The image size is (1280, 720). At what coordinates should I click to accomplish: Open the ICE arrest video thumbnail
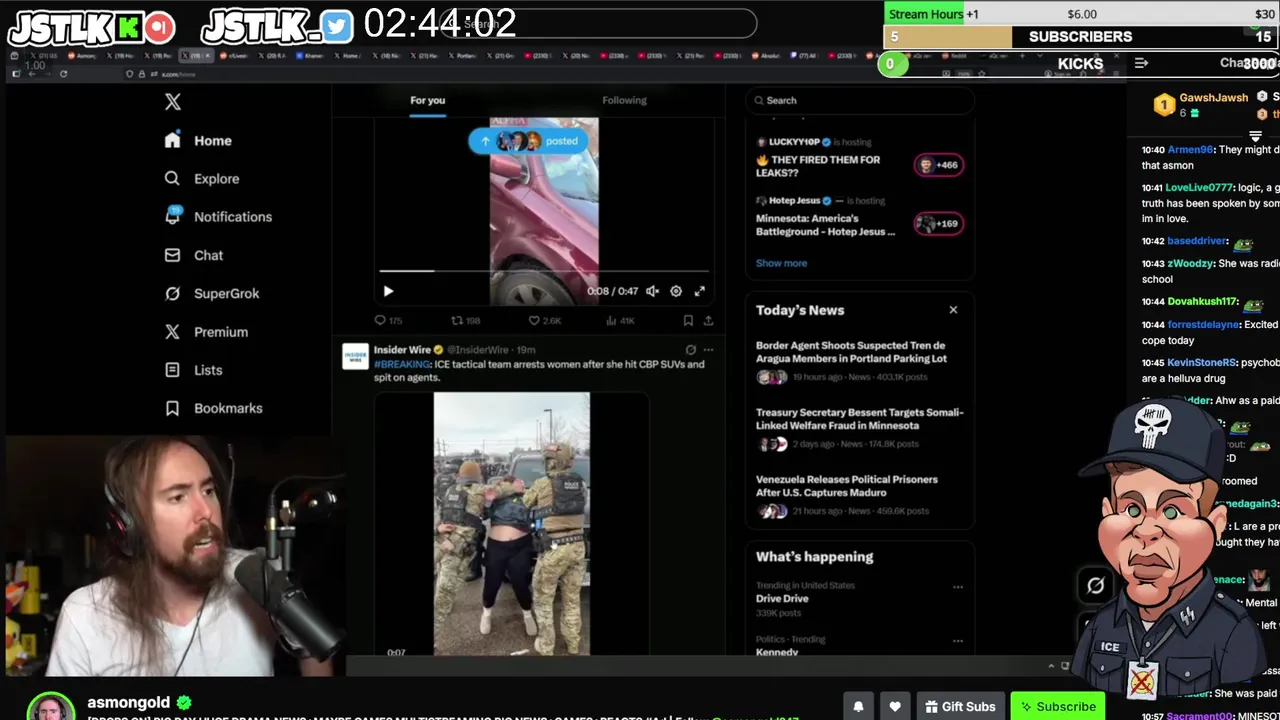tap(511, 523)
